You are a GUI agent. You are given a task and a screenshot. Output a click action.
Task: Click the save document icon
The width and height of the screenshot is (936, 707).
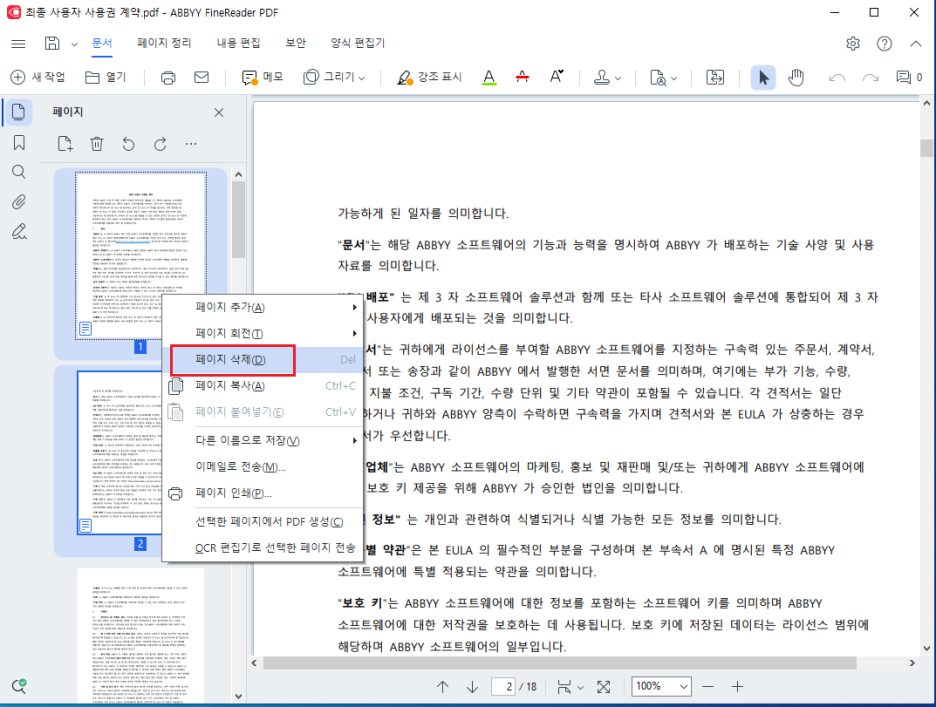point(53,43)
